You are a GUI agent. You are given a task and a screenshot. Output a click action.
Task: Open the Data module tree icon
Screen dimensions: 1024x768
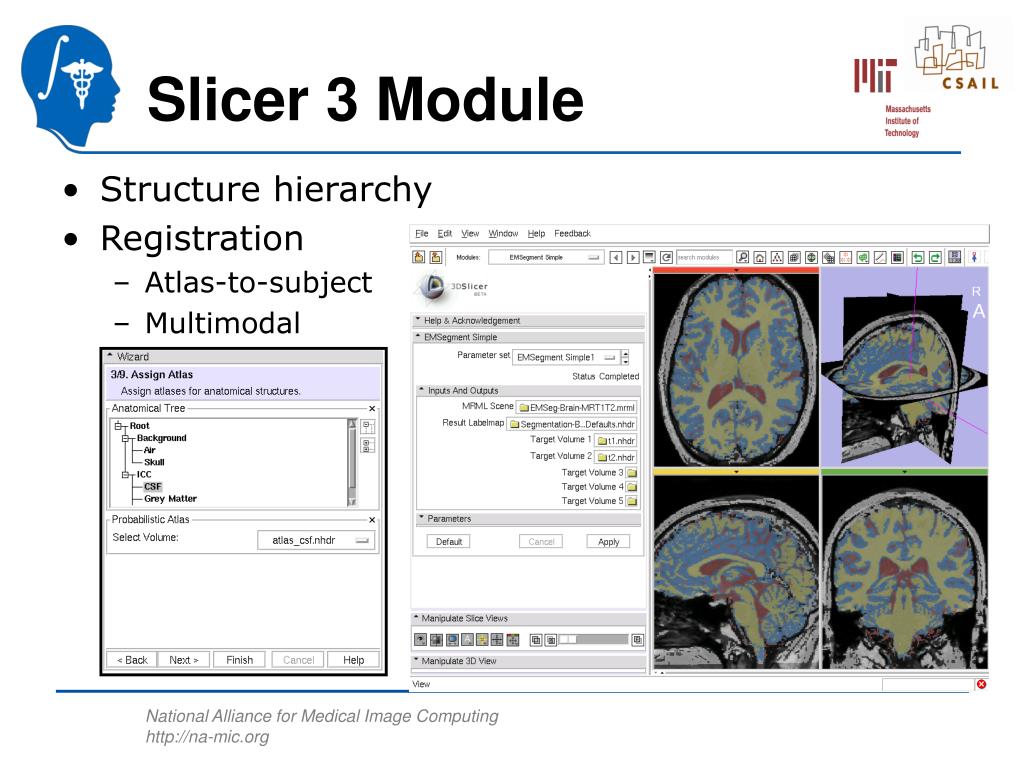click(777, 257)
